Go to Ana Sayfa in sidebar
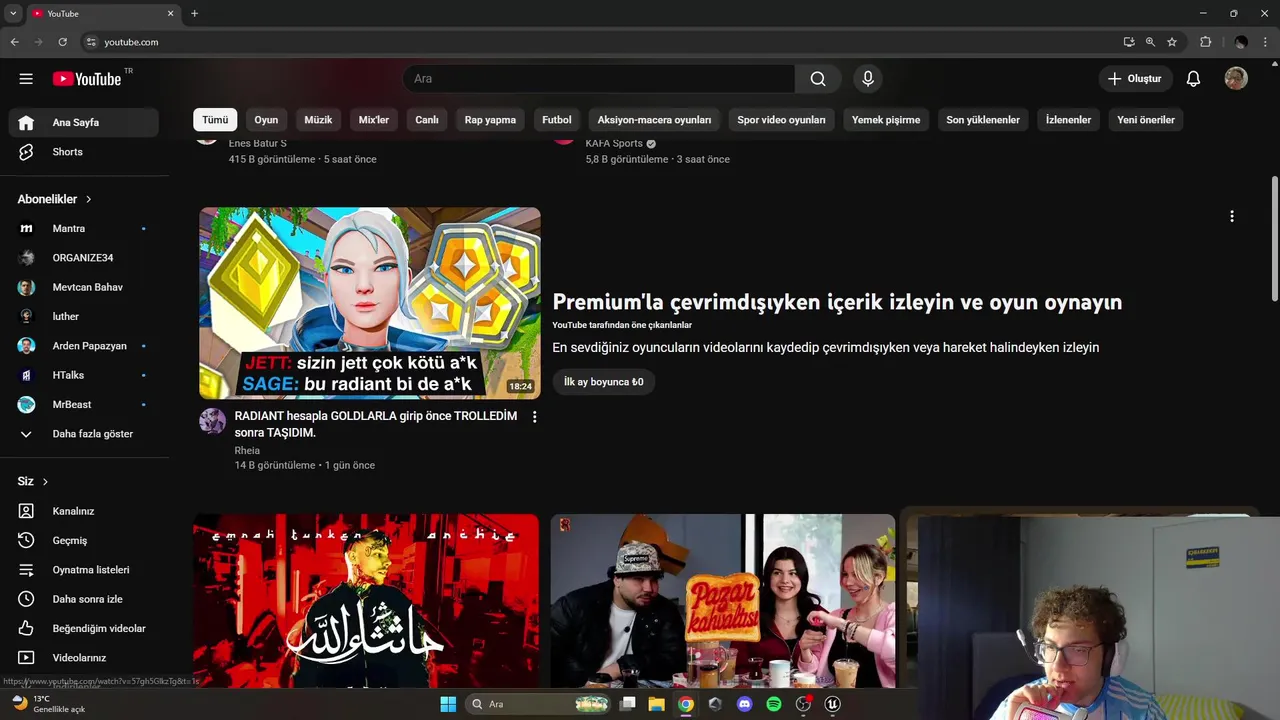 (x=84, y=122)
